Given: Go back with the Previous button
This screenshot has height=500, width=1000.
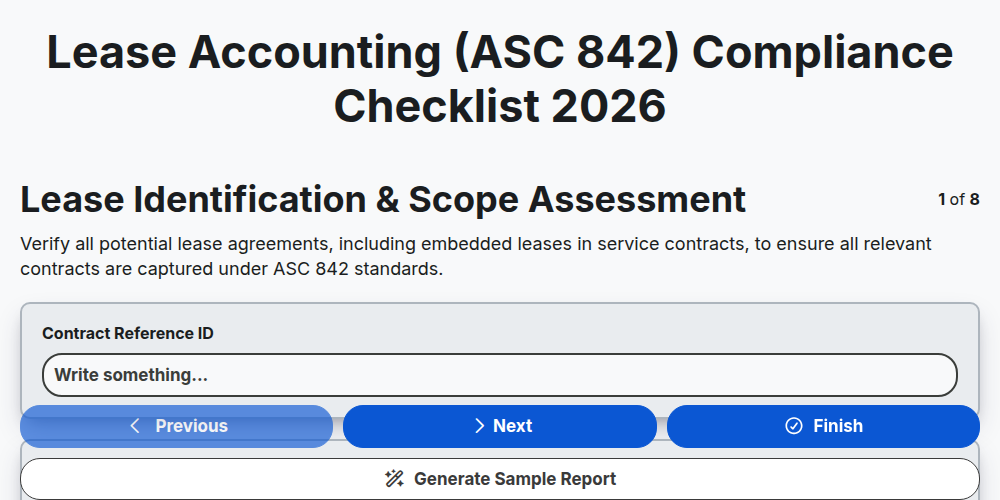Looking at the screenshot, I should click(x=177, y=426).
